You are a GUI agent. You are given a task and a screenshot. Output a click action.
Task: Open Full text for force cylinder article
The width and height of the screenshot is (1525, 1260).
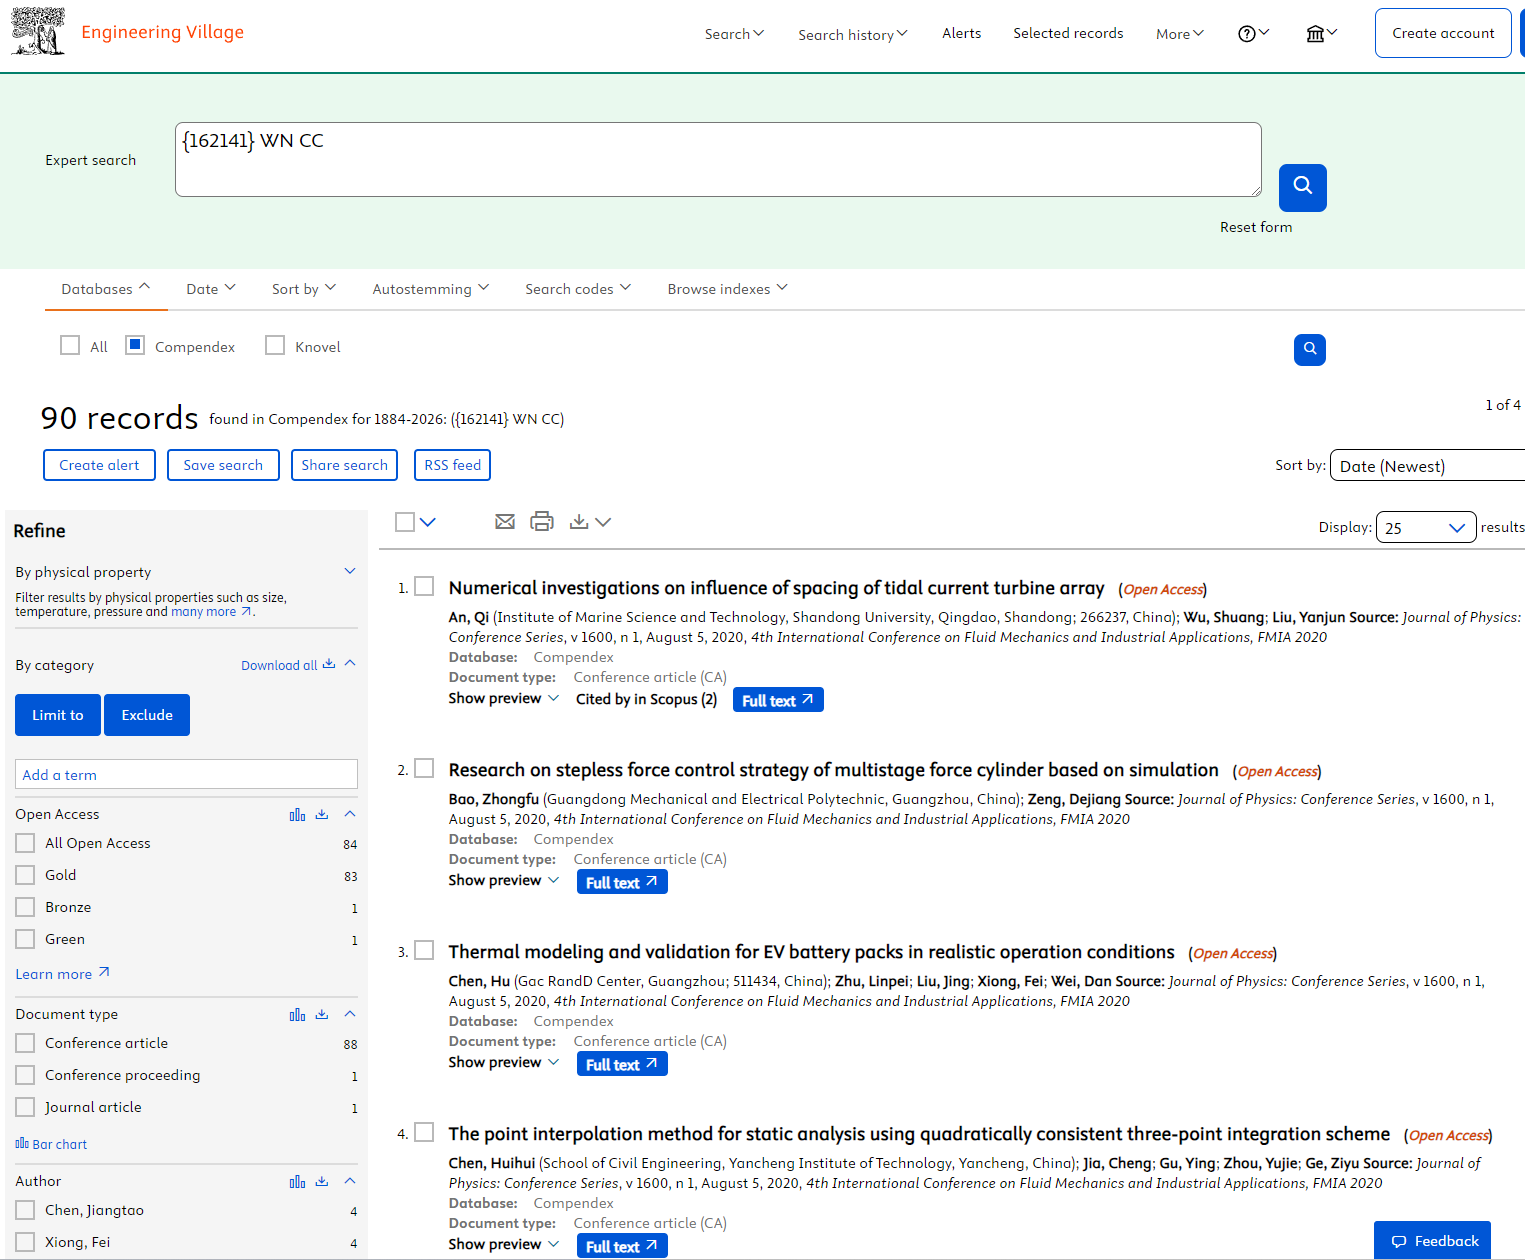(622, 882)
